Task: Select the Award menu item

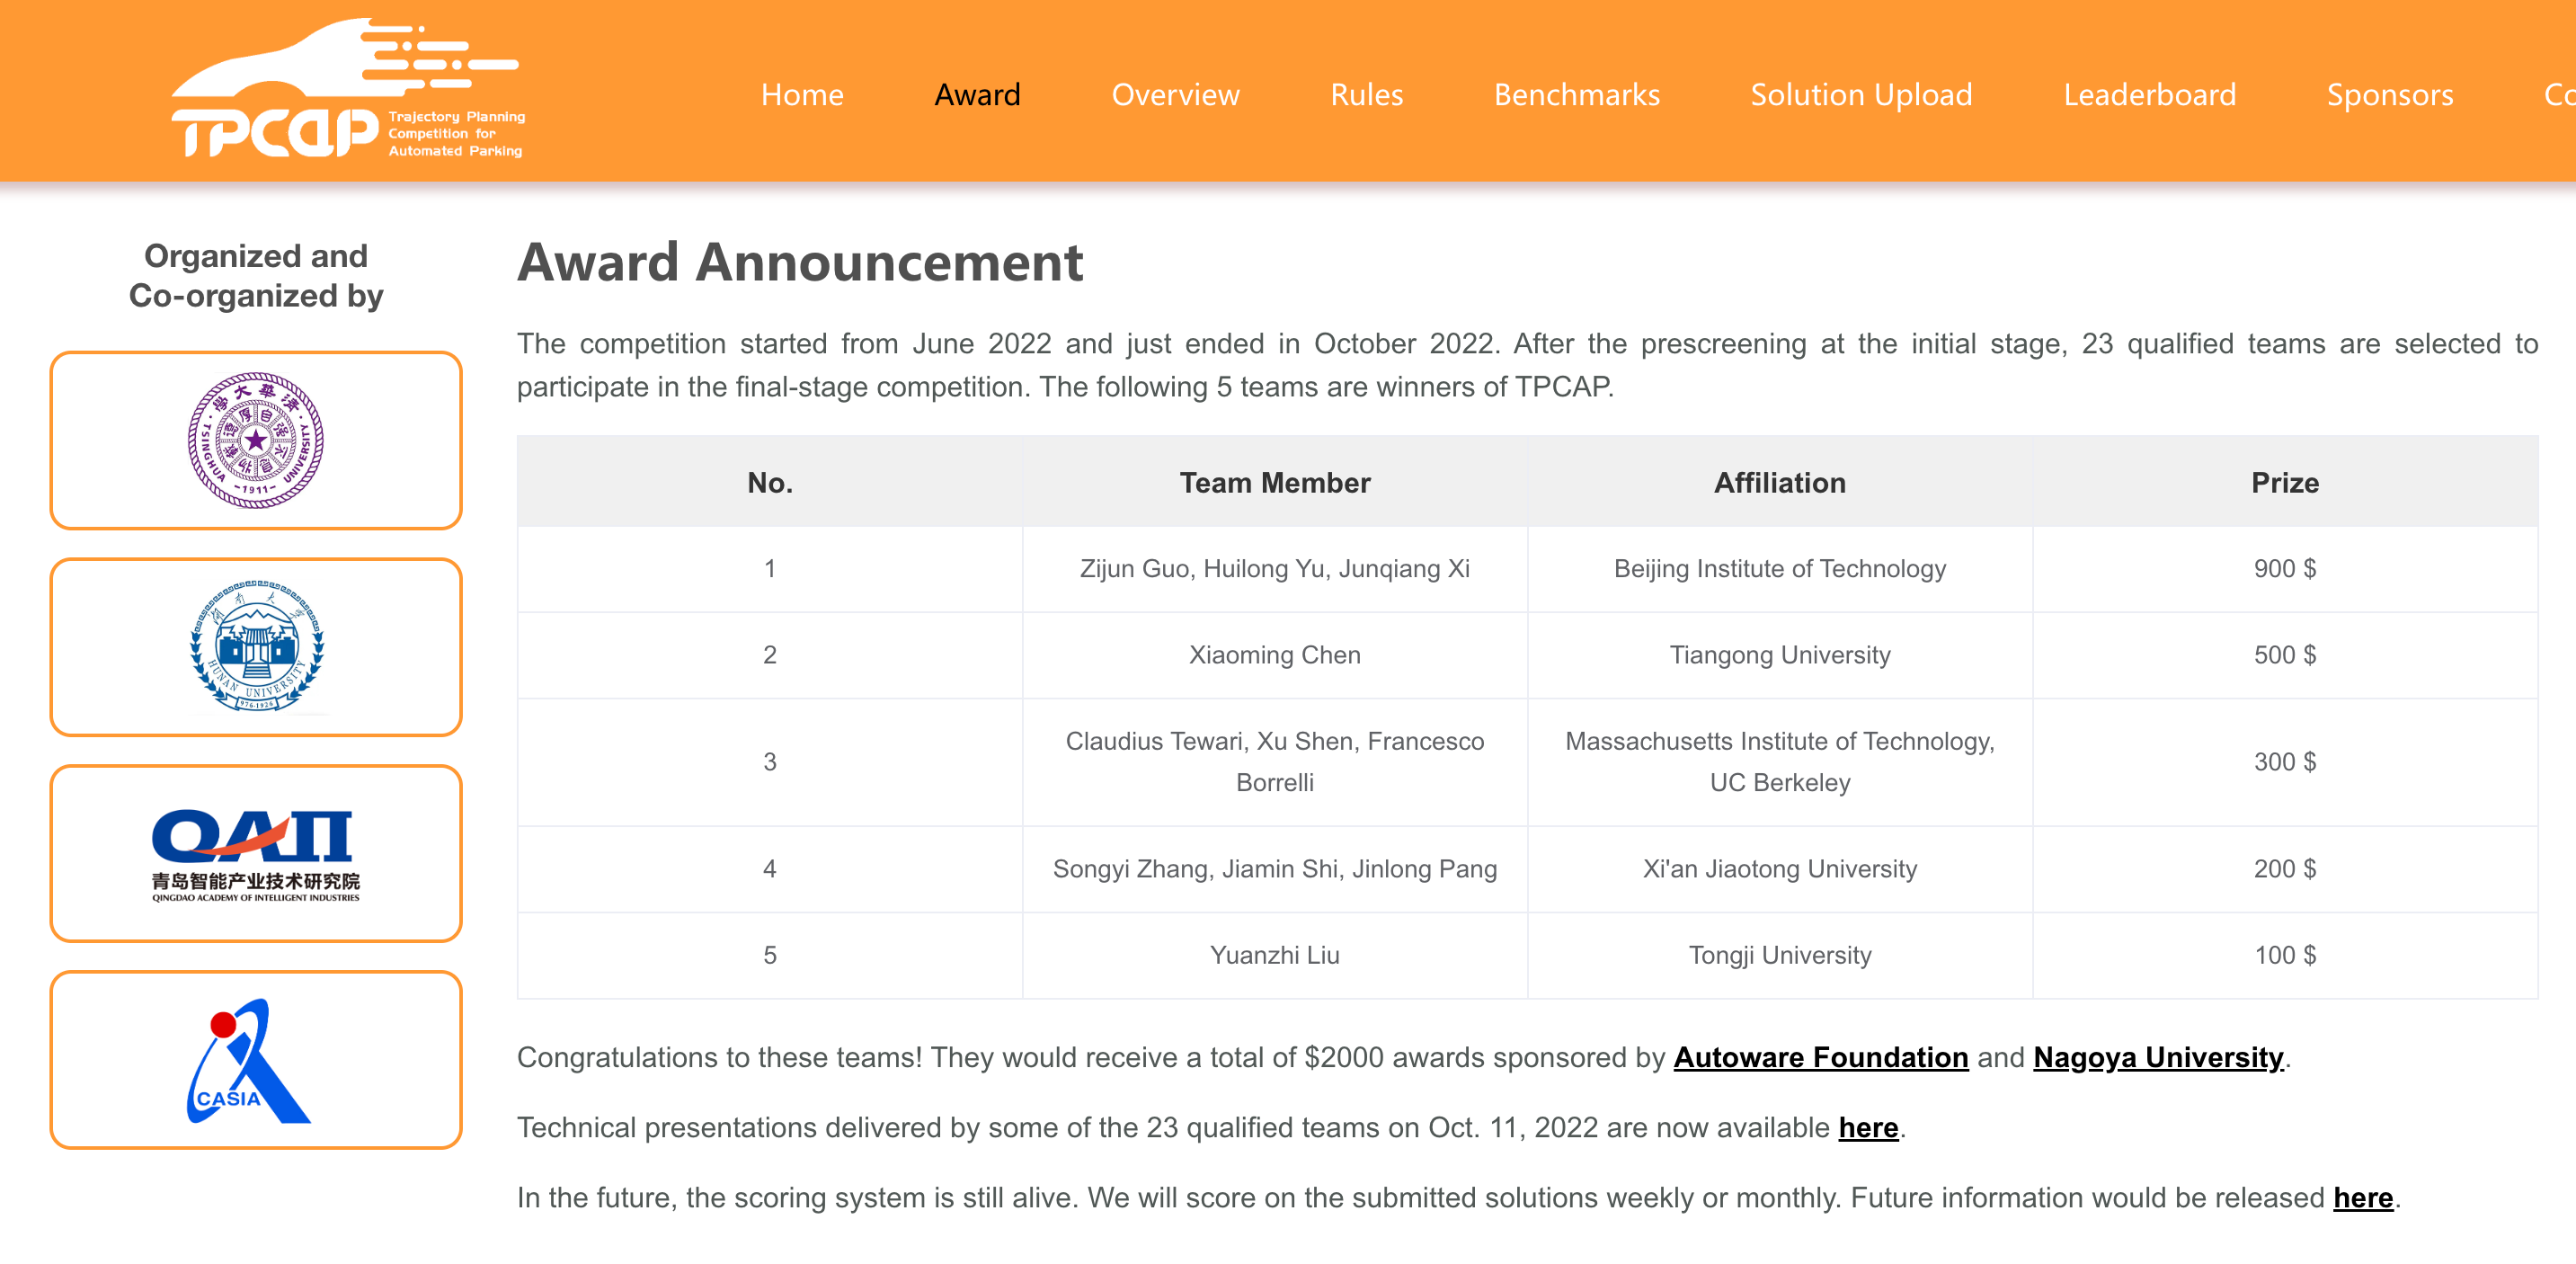Action: pyautogui.click(x=977, y=95)
